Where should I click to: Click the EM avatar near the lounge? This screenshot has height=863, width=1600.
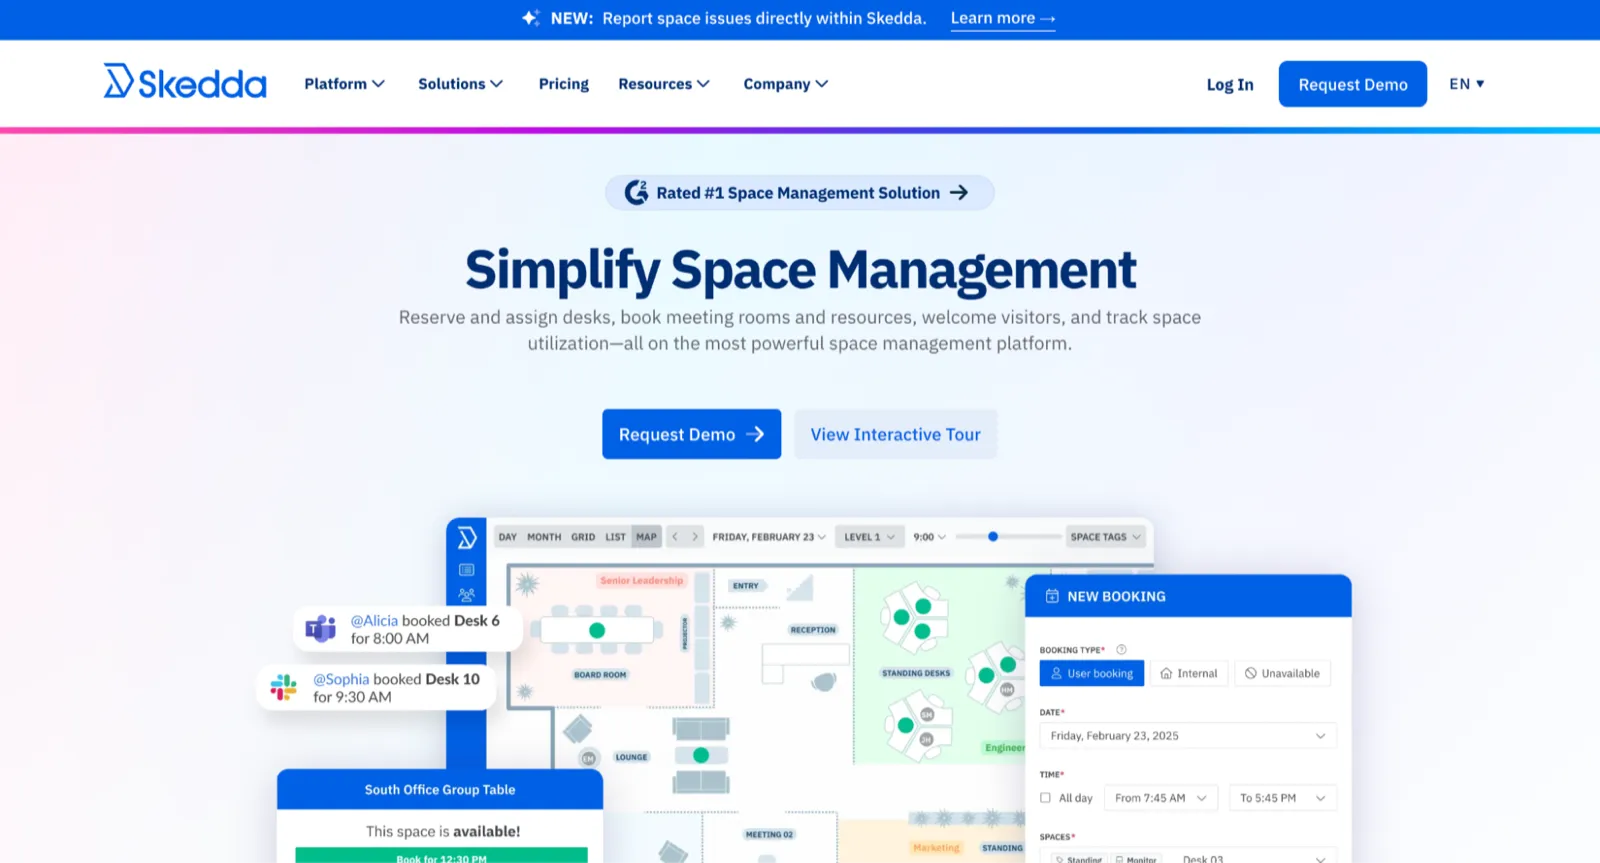tap(589, 758)
